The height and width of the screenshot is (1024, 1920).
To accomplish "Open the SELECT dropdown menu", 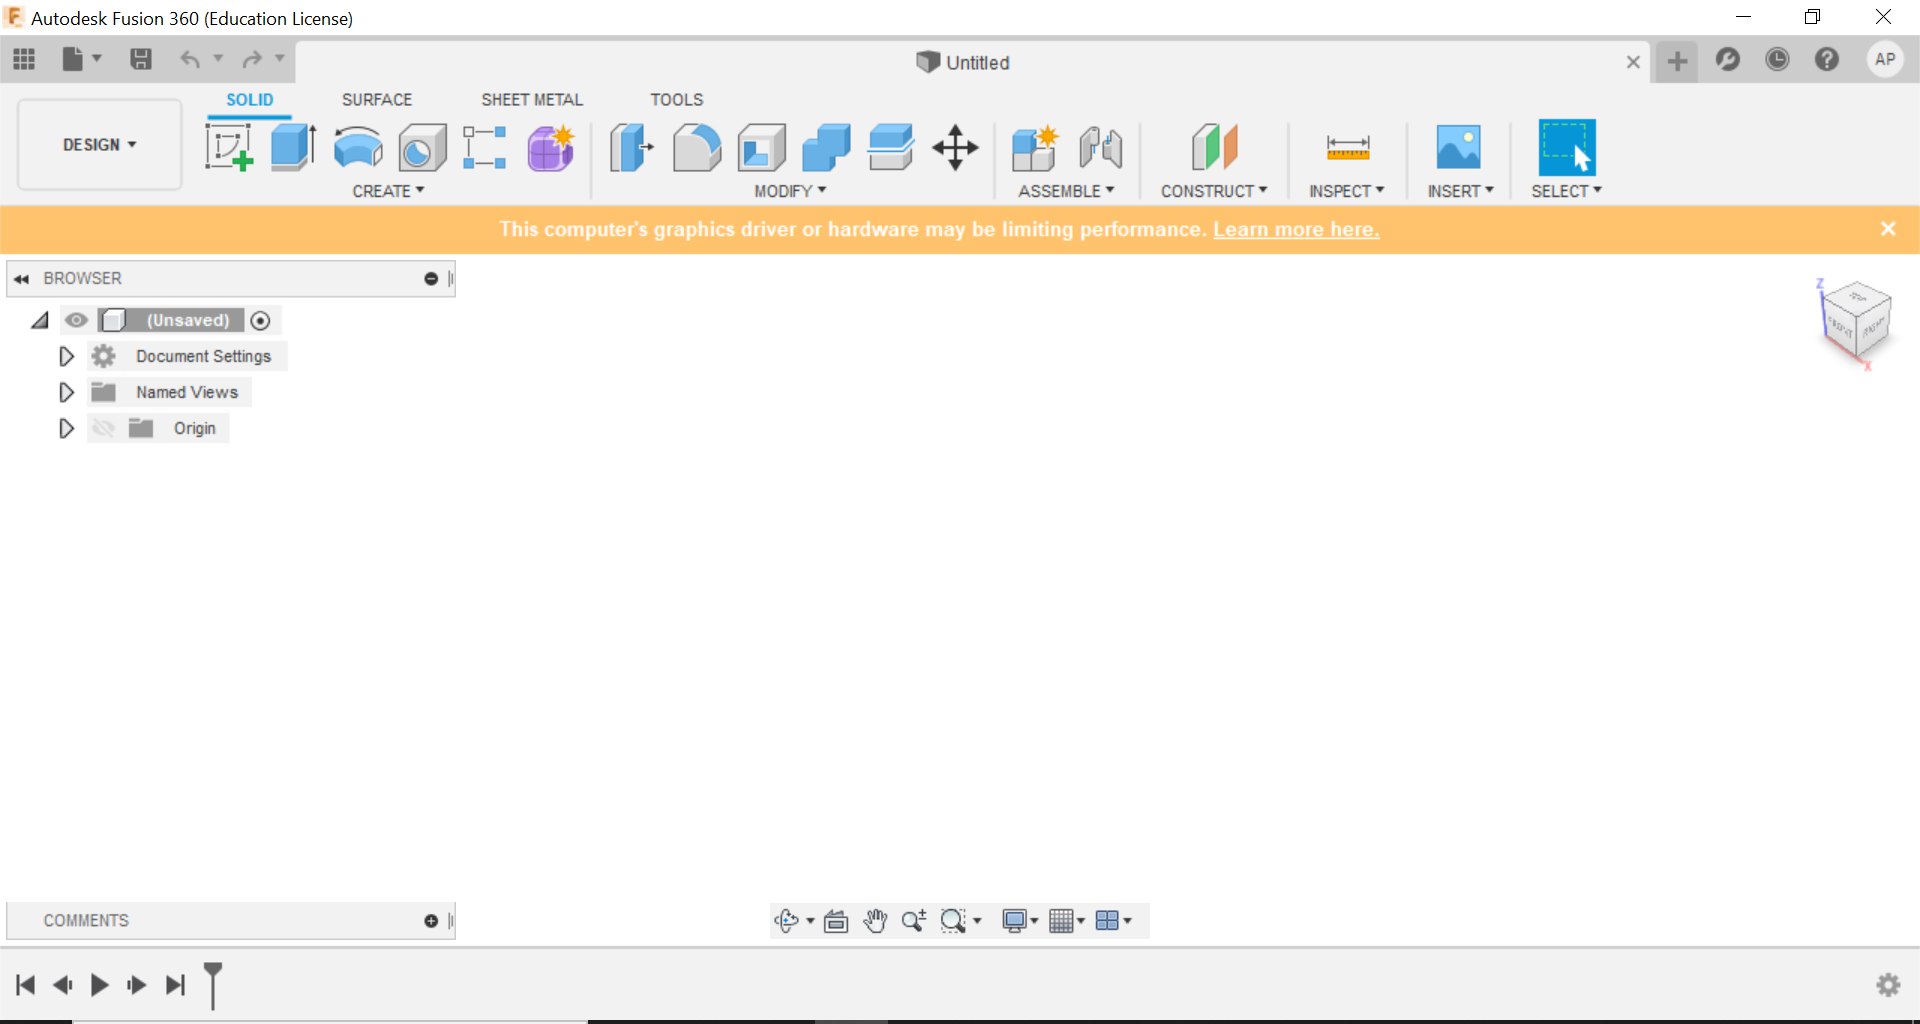I will tap(1566, 191).
